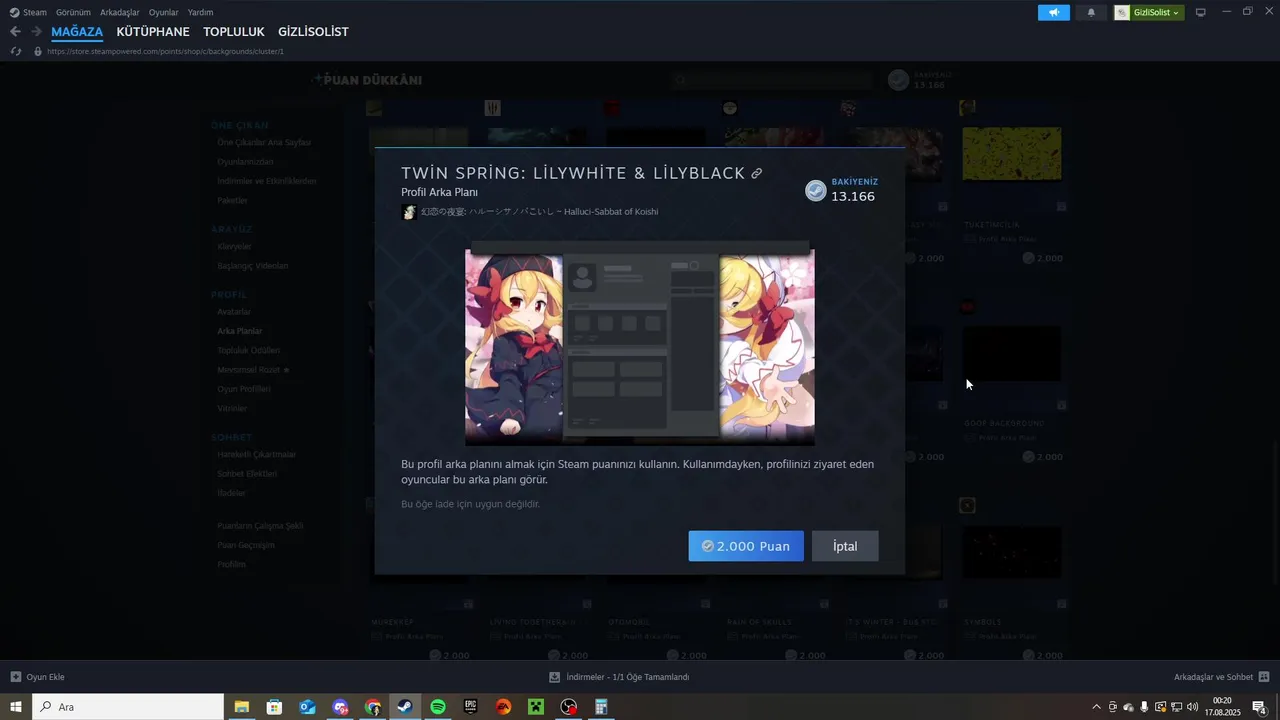Viewport: 1280px width, 720px height.
Task: Click the Windows taskbar search box
Action: pos(128,707)
